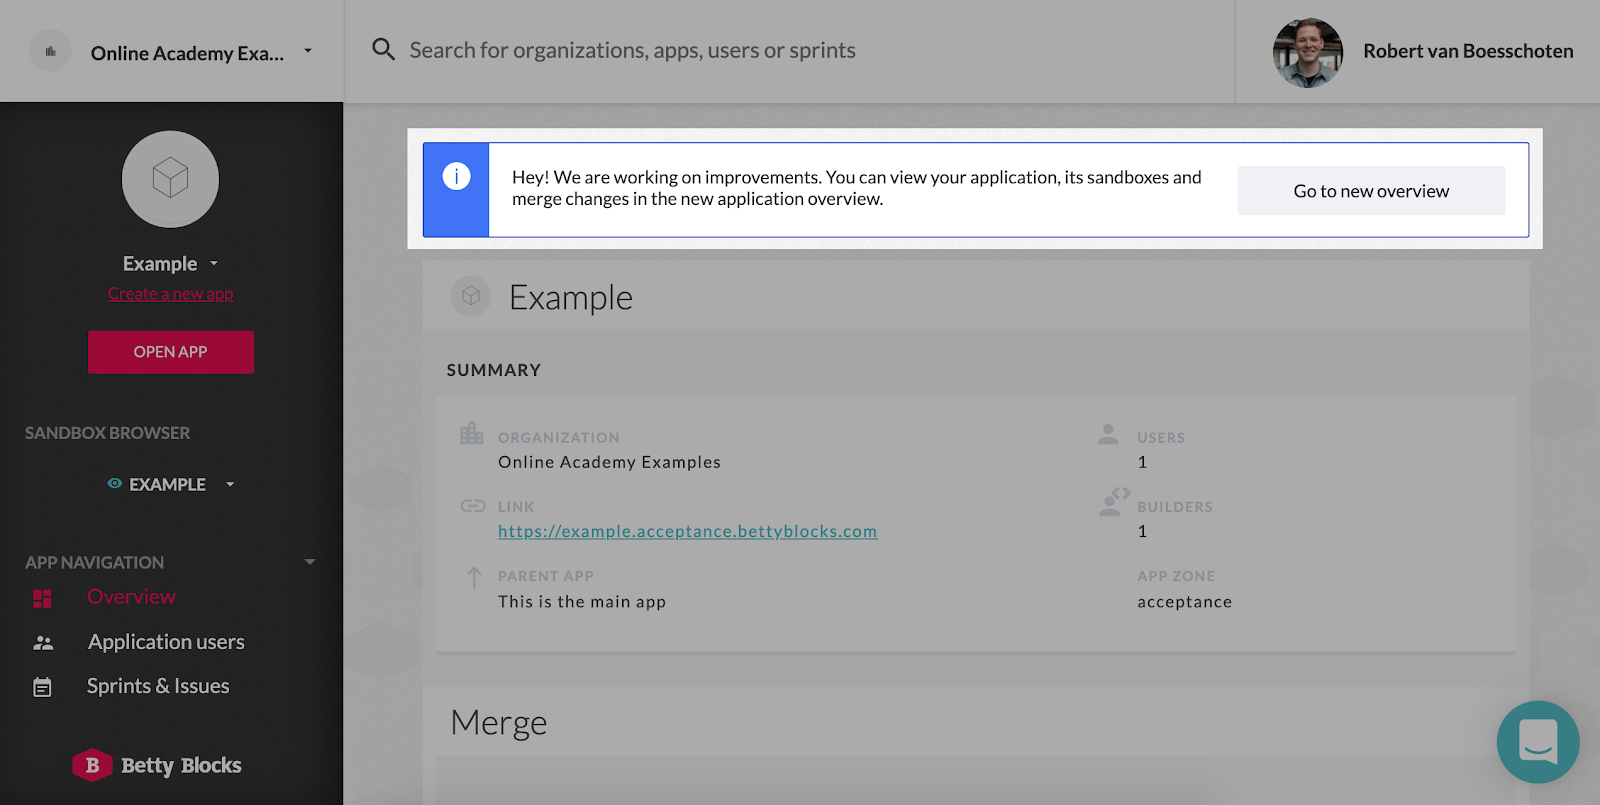Viewport: 1600px width, 805px height.
Task: Expand the Online Academy Examples organization dropdown
Action: (308, 51)
